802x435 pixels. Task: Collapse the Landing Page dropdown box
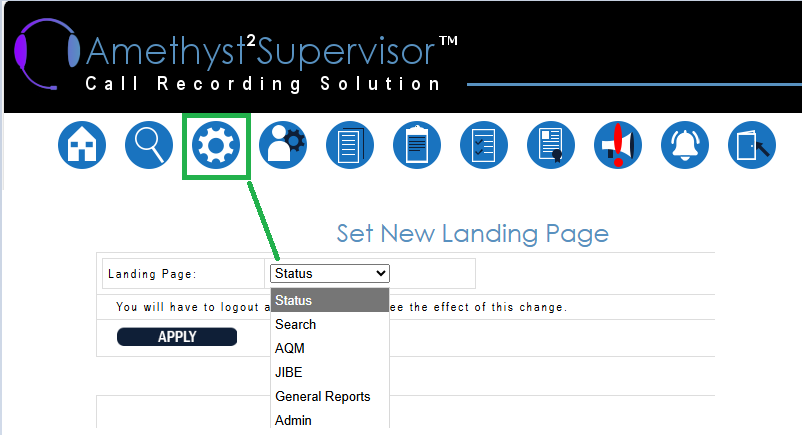[329, 273]
